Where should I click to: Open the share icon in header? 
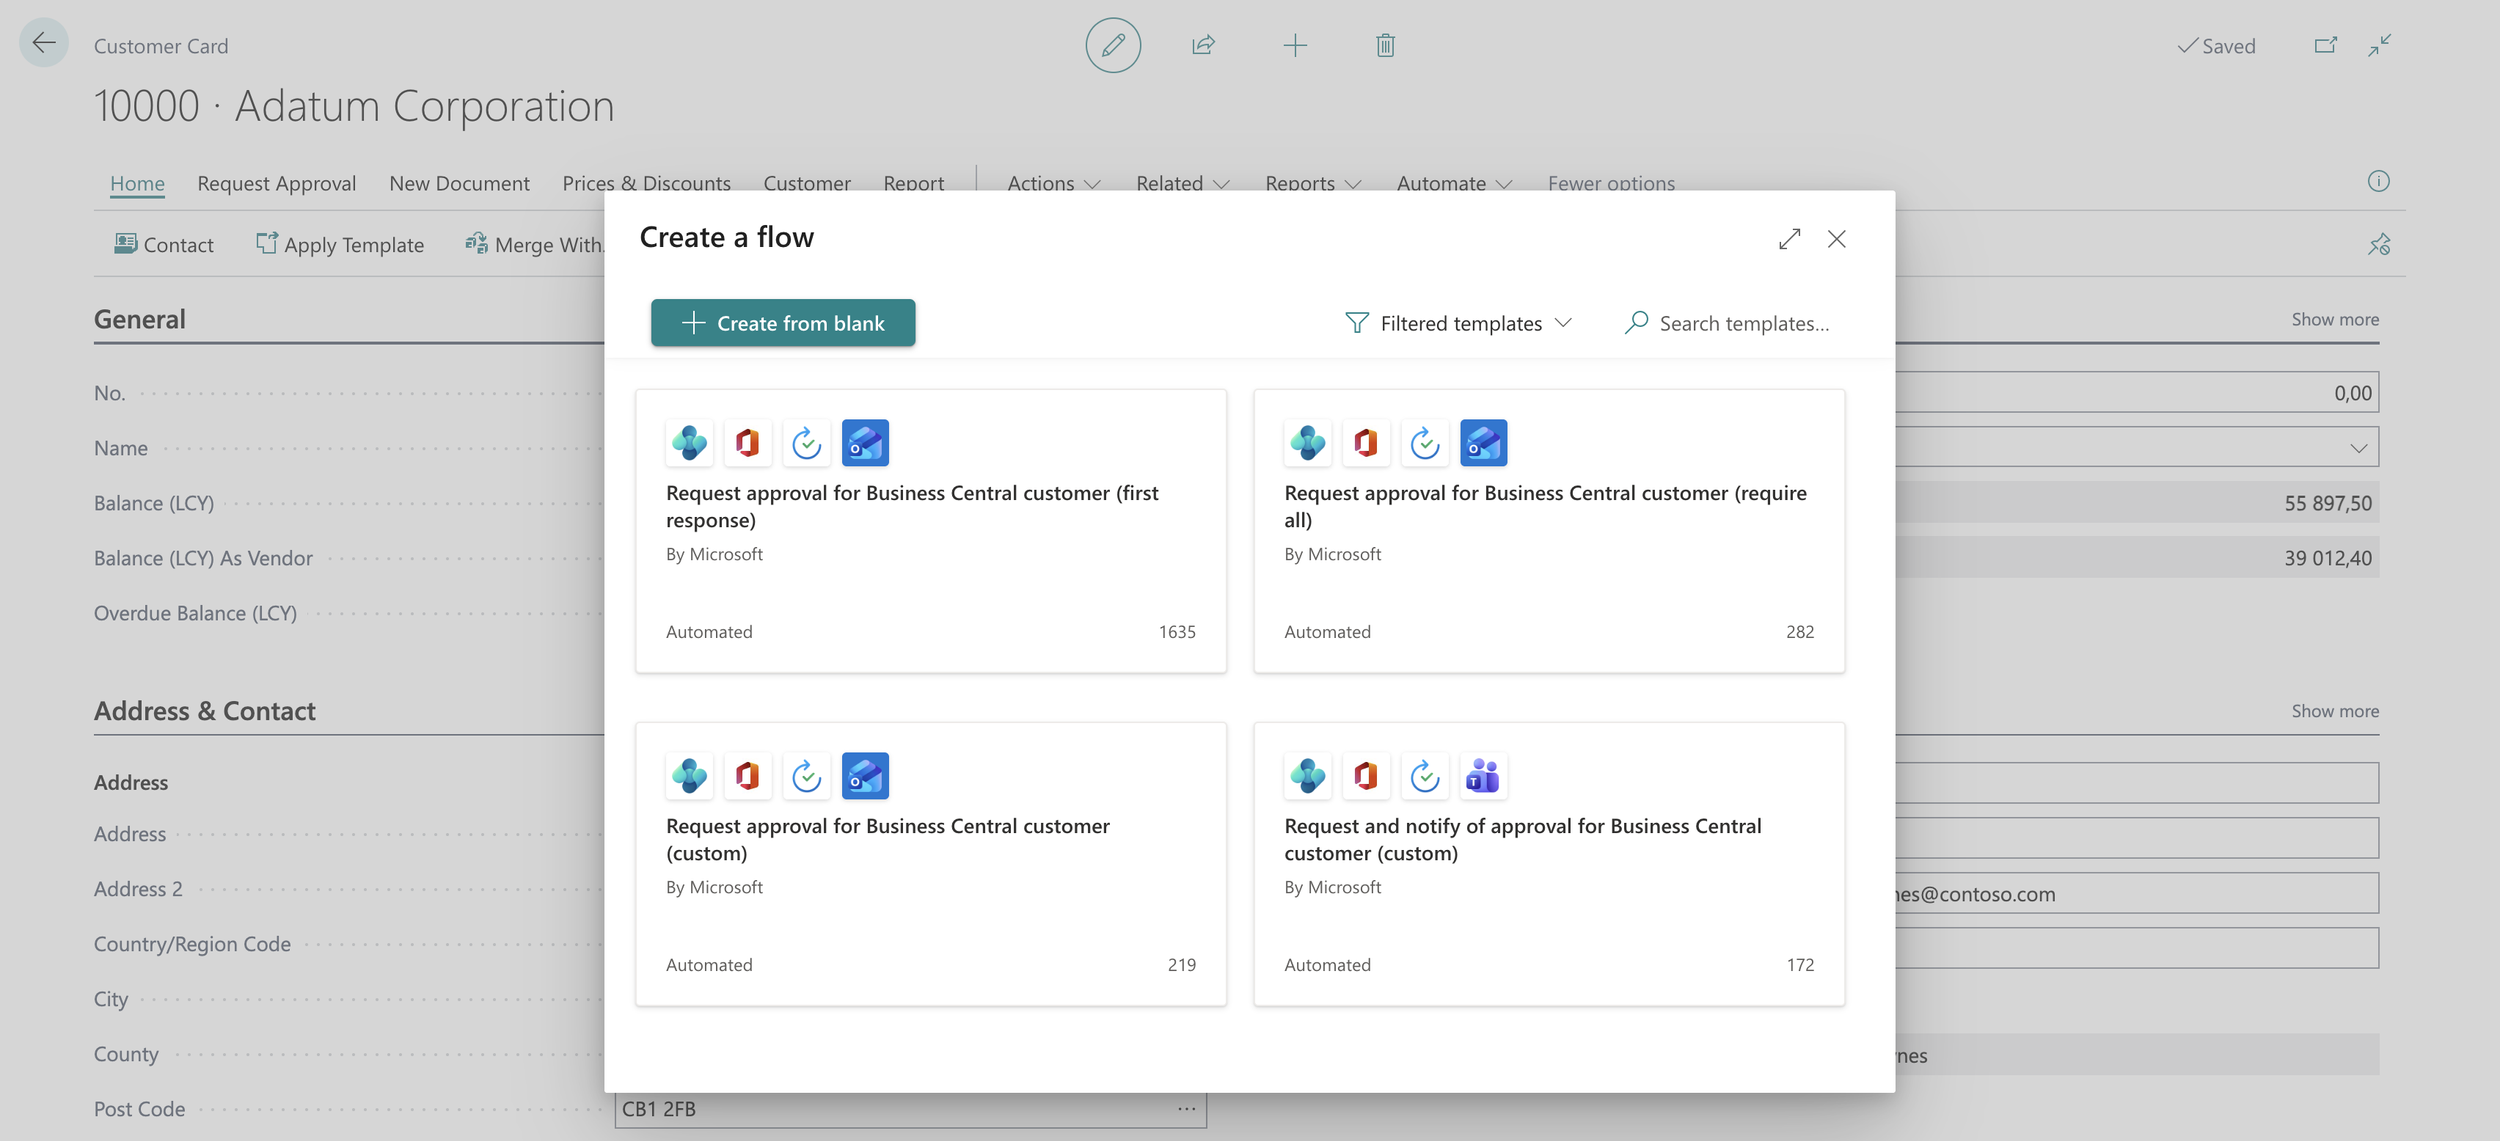click(1203, 45)
